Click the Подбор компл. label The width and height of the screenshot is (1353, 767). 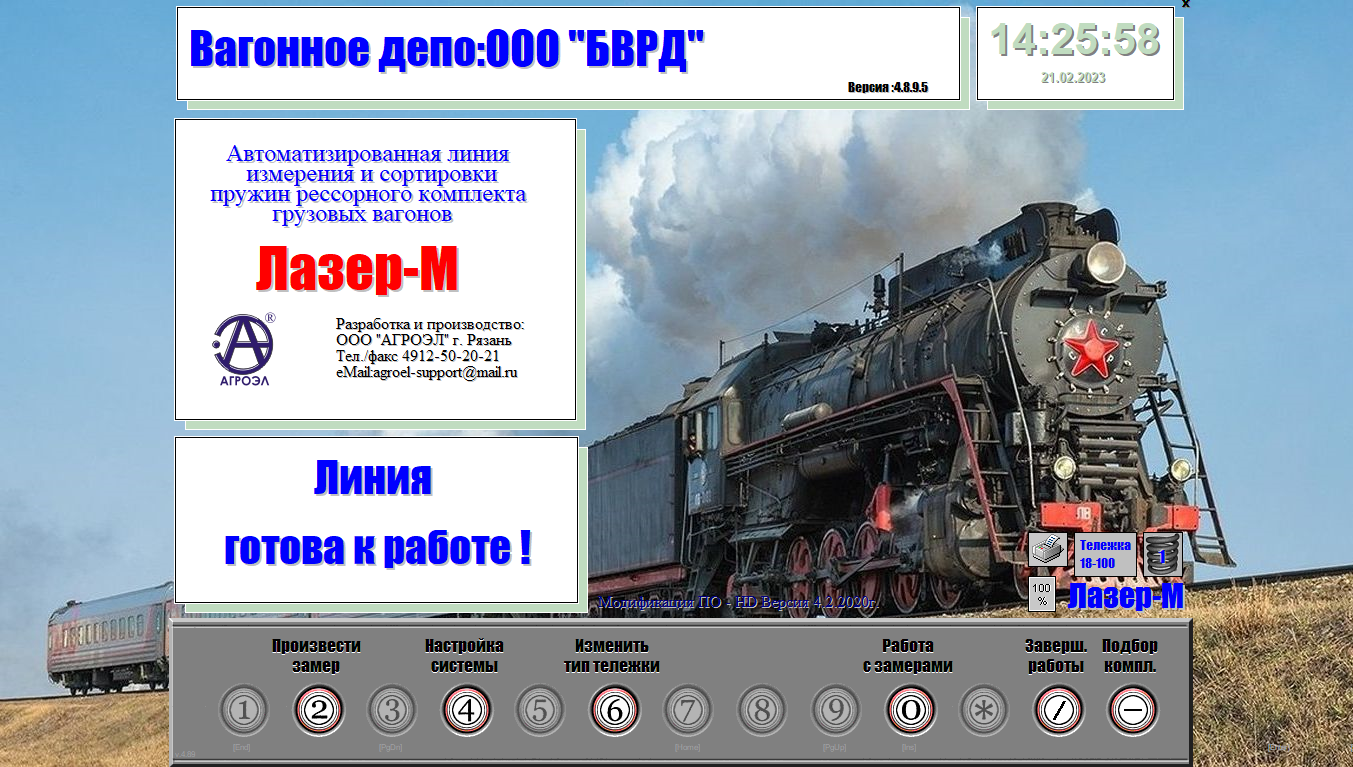click(1130, 656)
